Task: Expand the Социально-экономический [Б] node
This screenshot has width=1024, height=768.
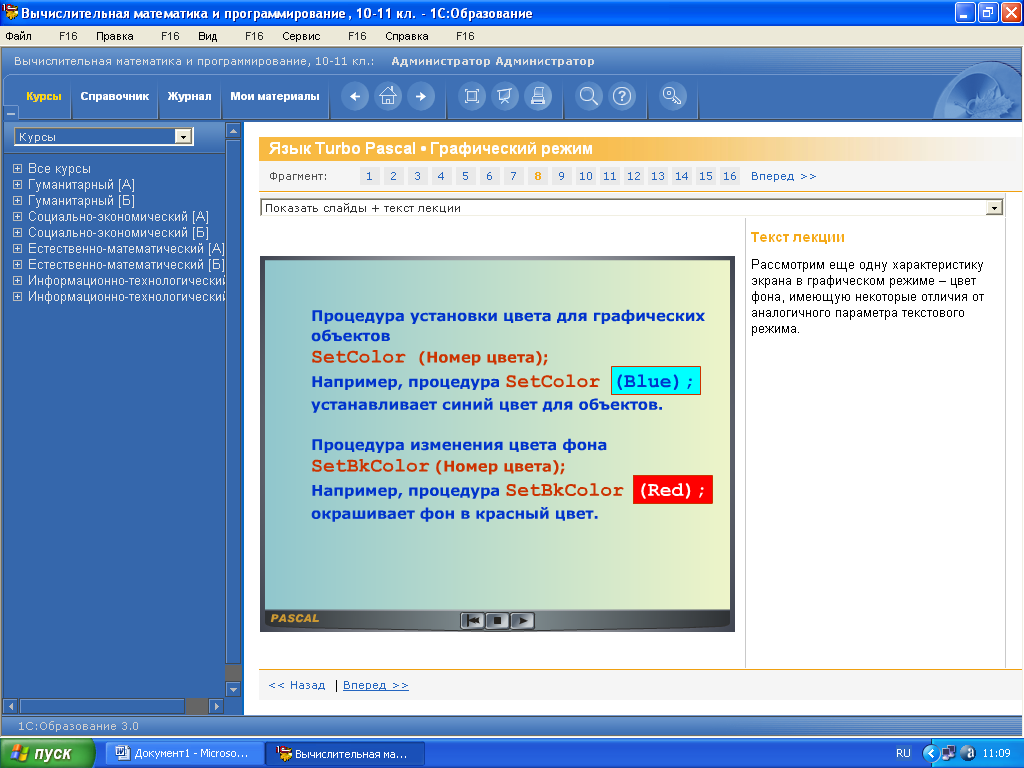Action: click(18, 232)
